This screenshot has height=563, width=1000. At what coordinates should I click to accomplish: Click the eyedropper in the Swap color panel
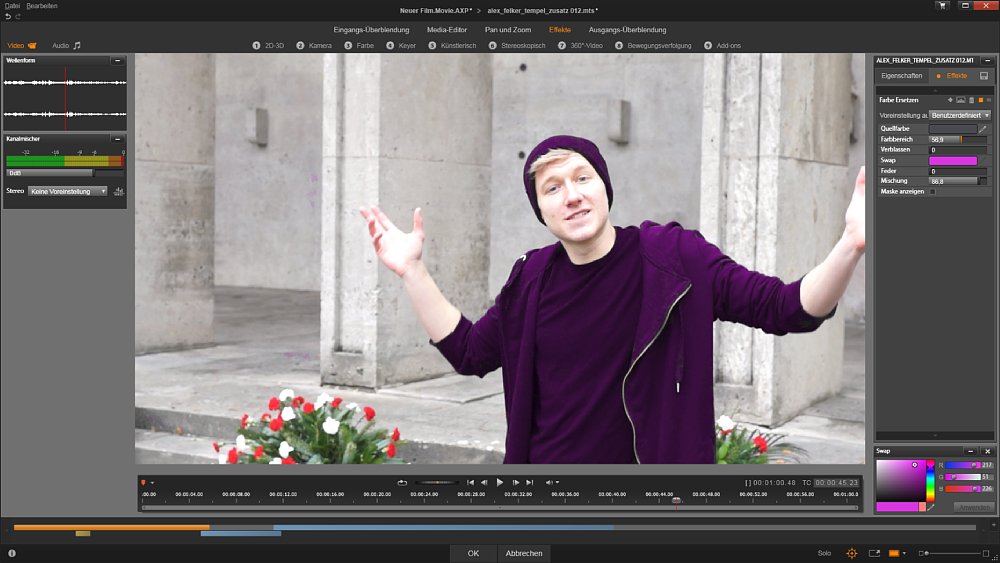point(932,507)
